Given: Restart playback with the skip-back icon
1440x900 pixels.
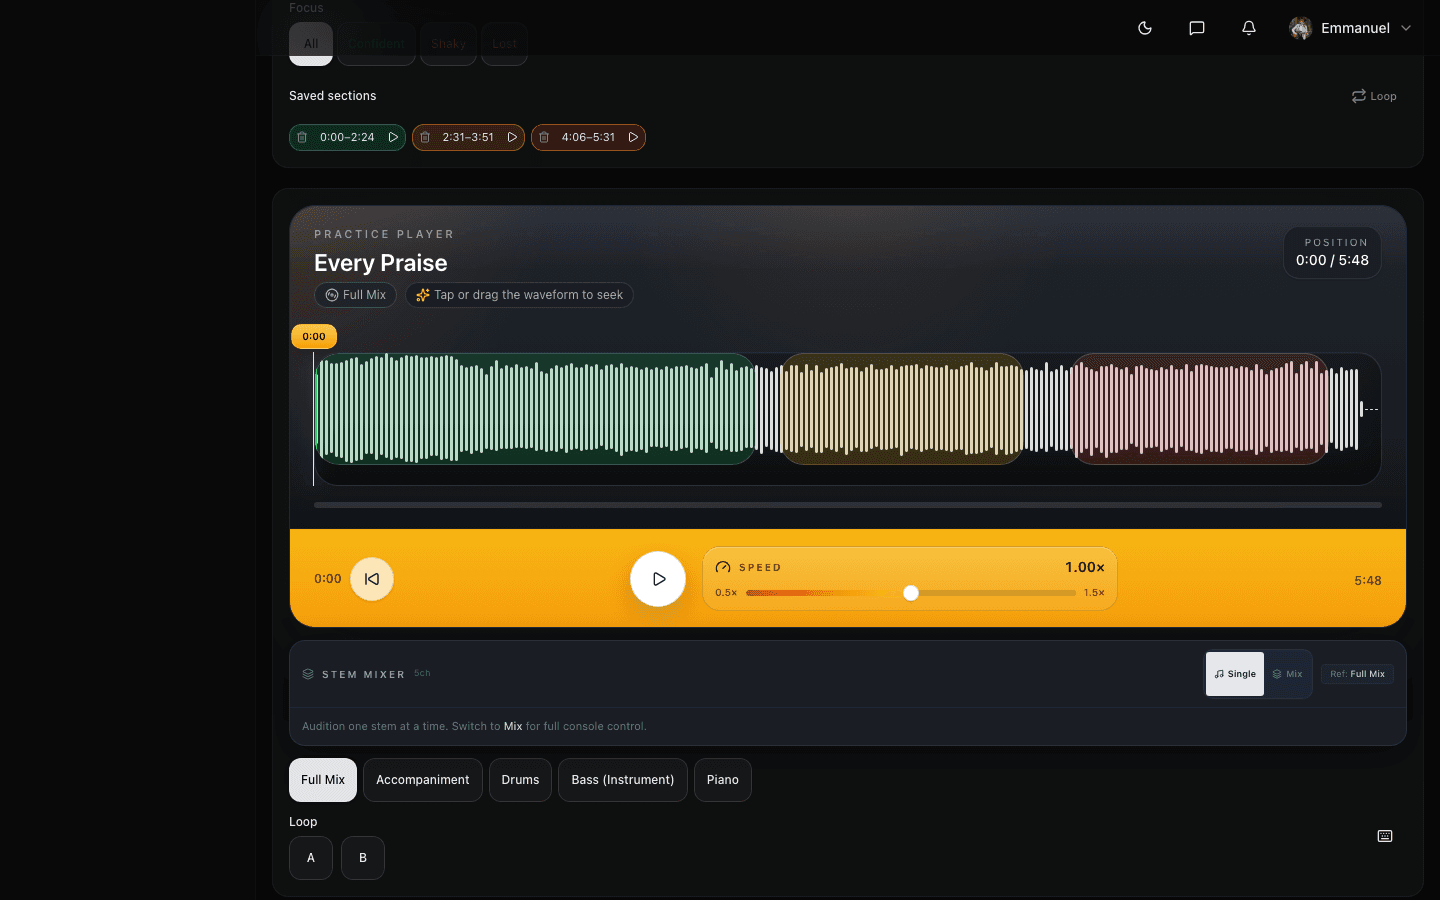Looking at the screenshot, I should 371,578.
